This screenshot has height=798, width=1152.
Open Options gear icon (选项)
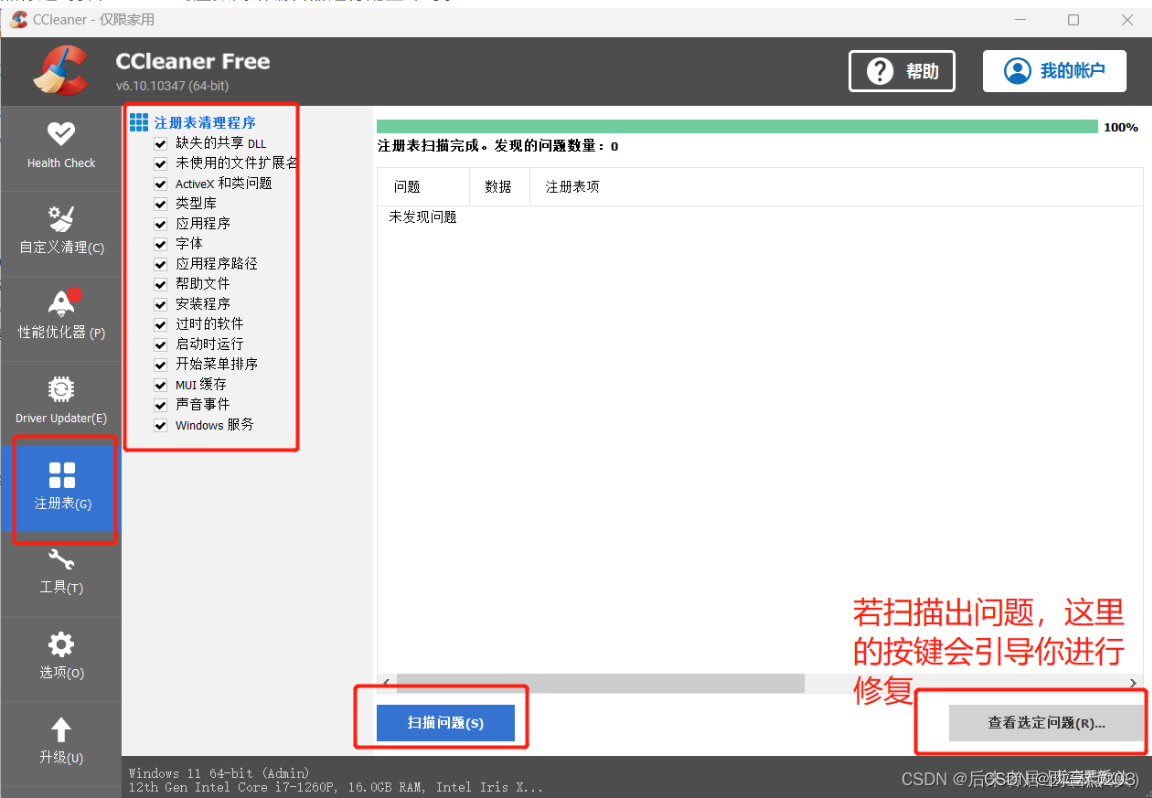point(61,644)
